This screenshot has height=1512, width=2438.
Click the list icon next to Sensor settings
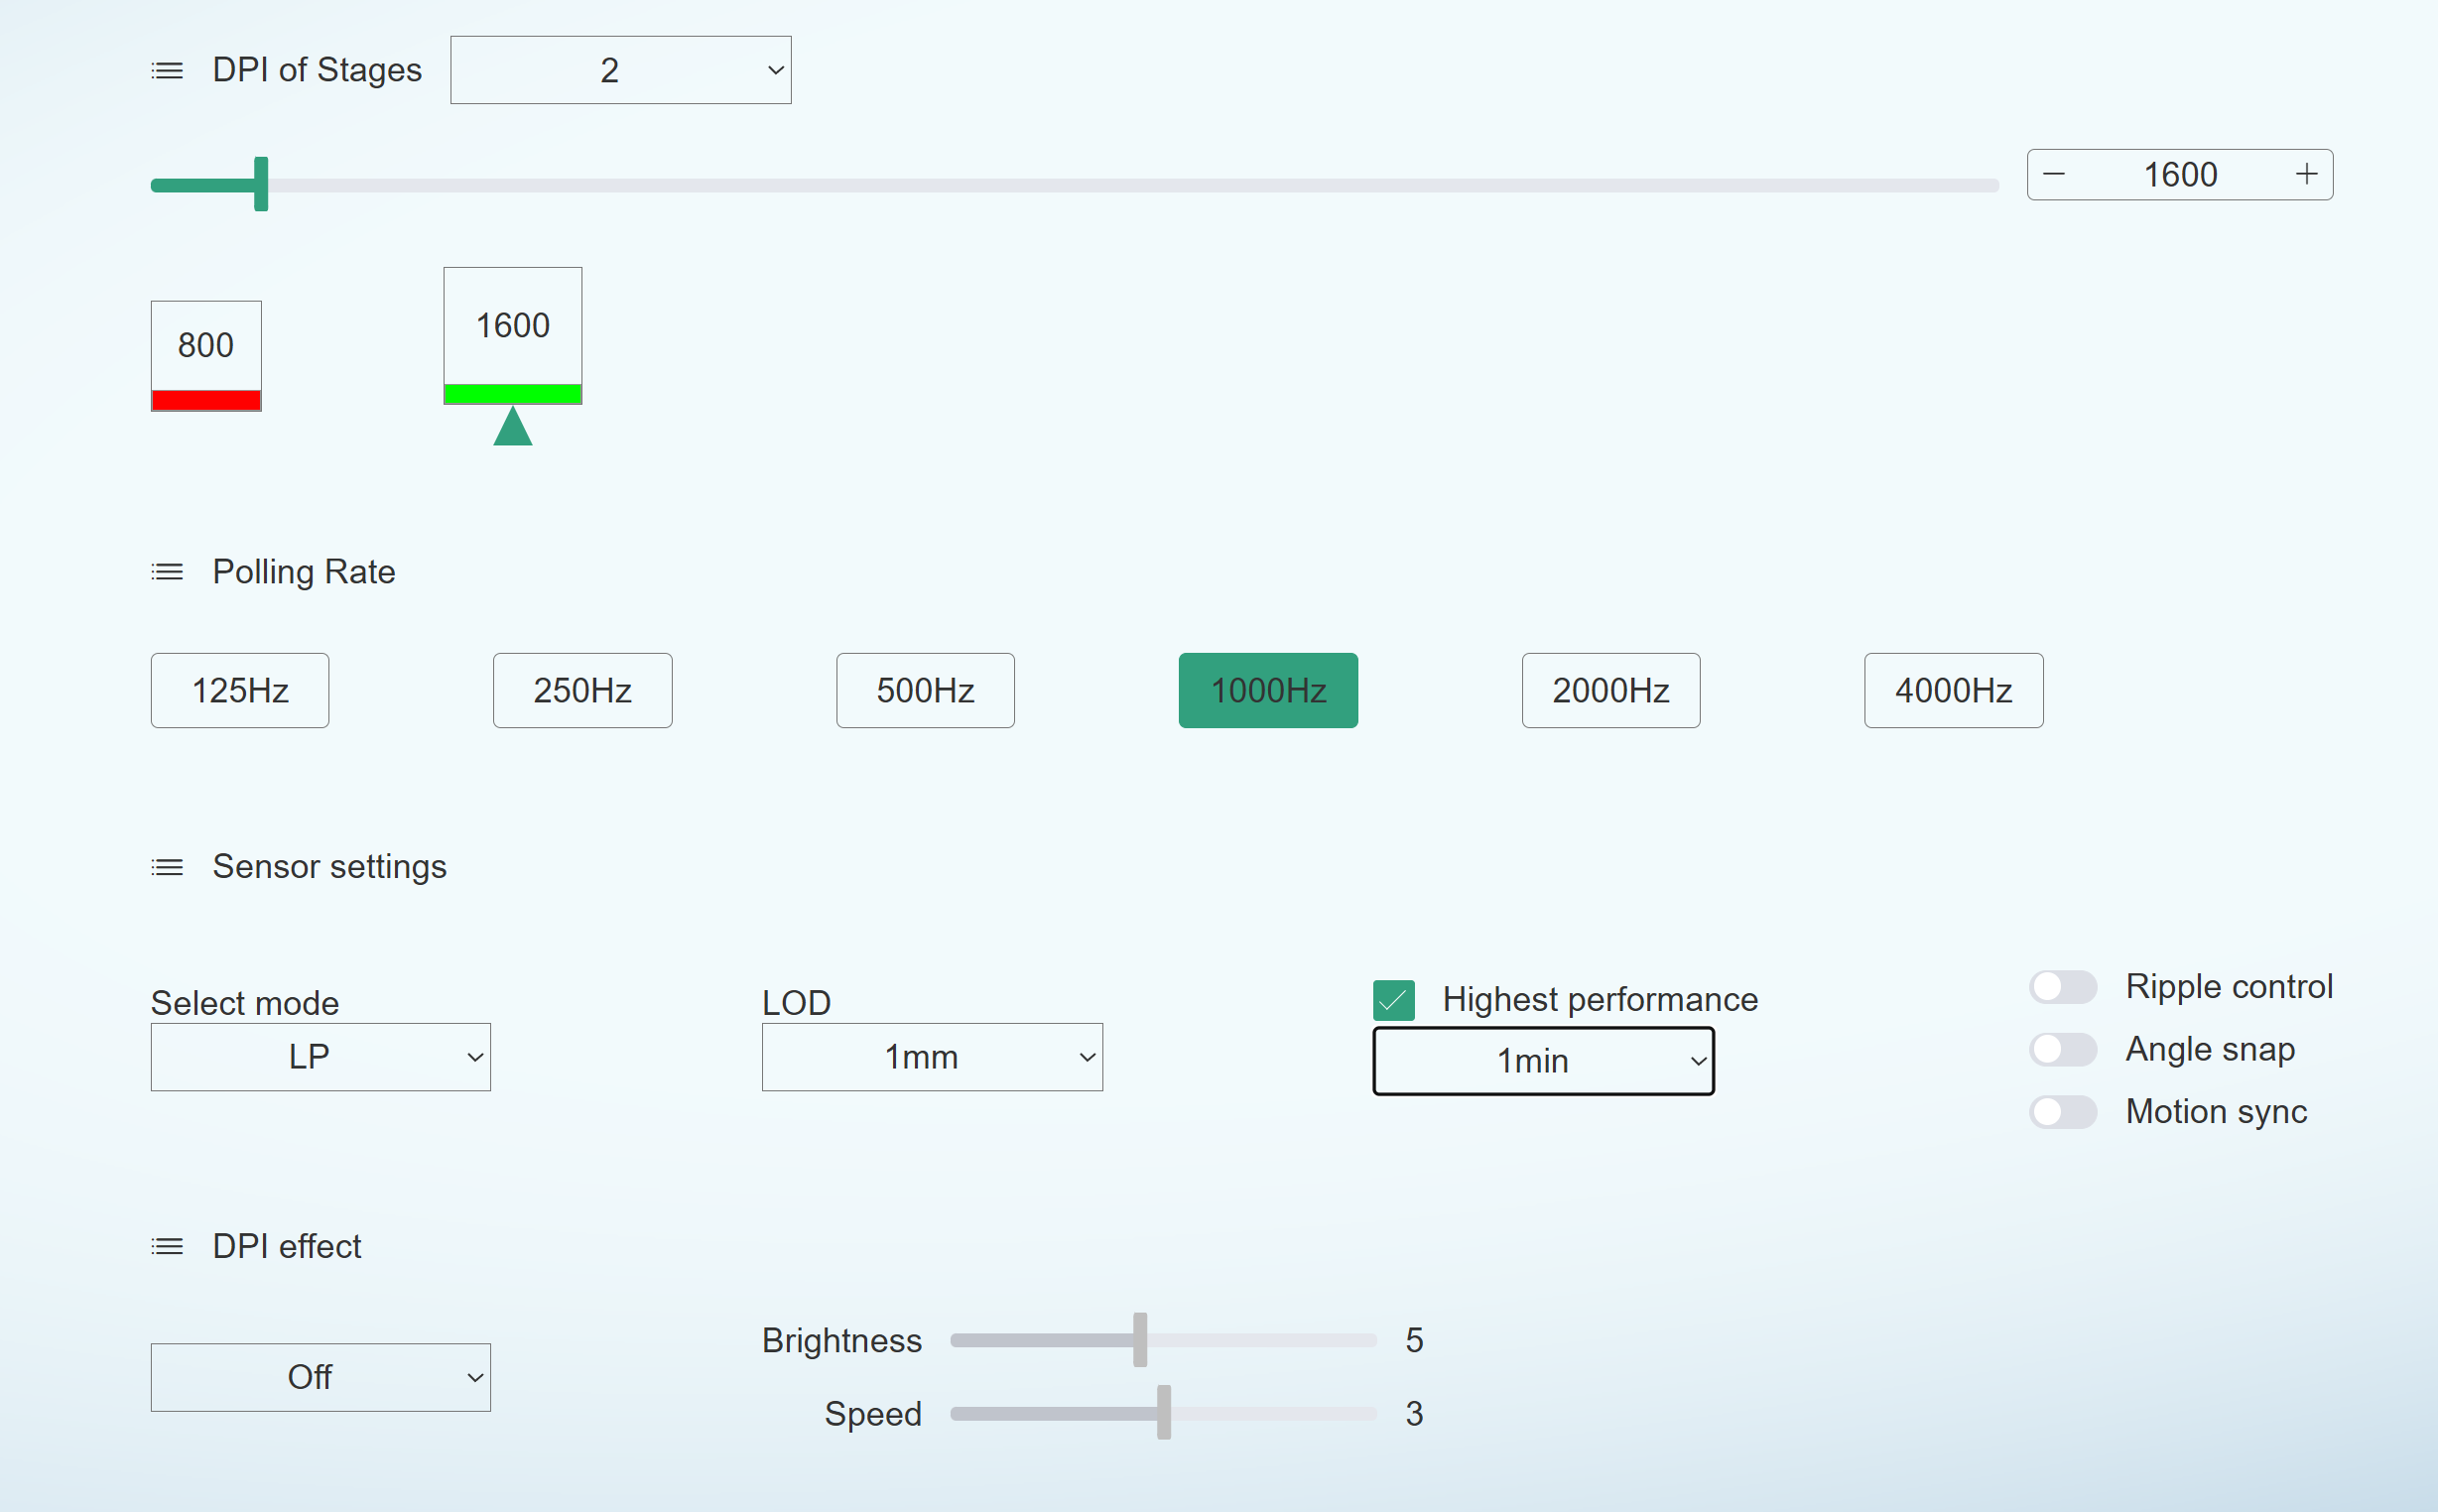pyautogui.click(x=167, y=867)
